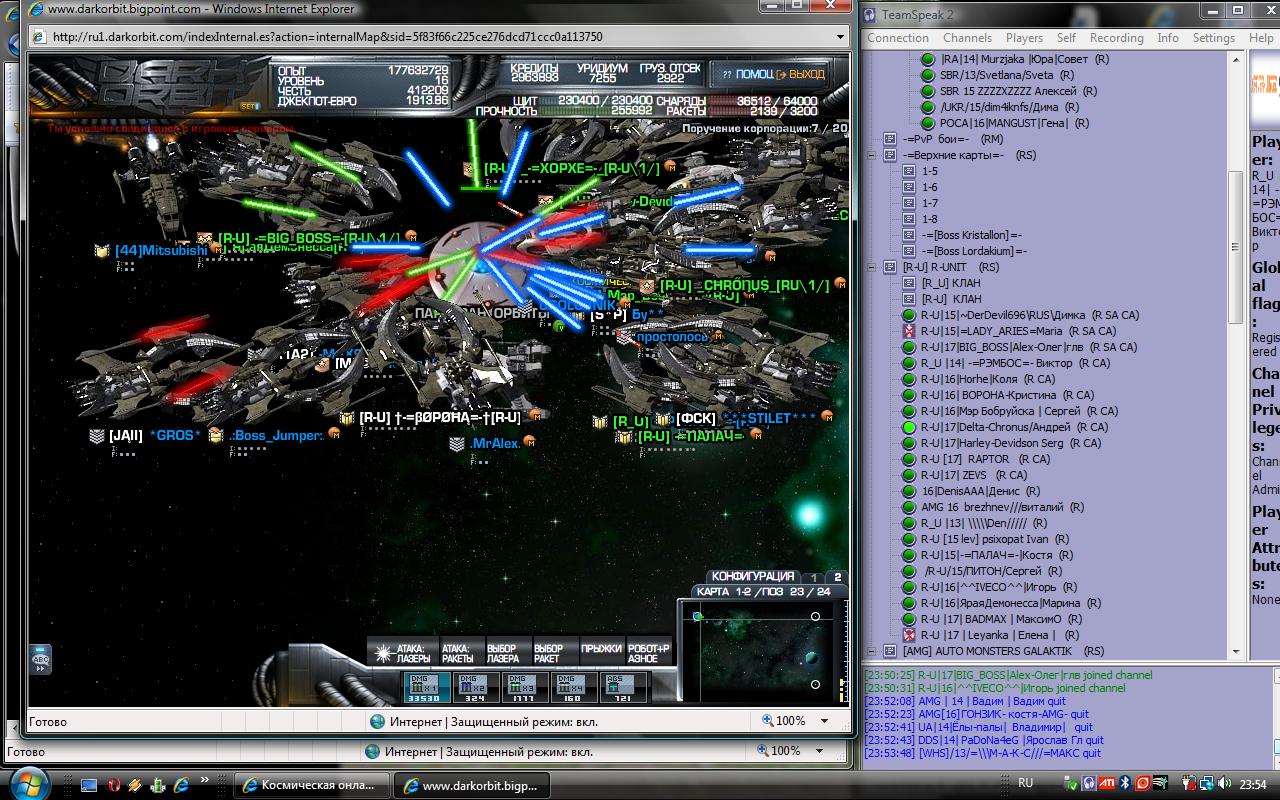Open the chat ABC side icon

pos(41,659)
